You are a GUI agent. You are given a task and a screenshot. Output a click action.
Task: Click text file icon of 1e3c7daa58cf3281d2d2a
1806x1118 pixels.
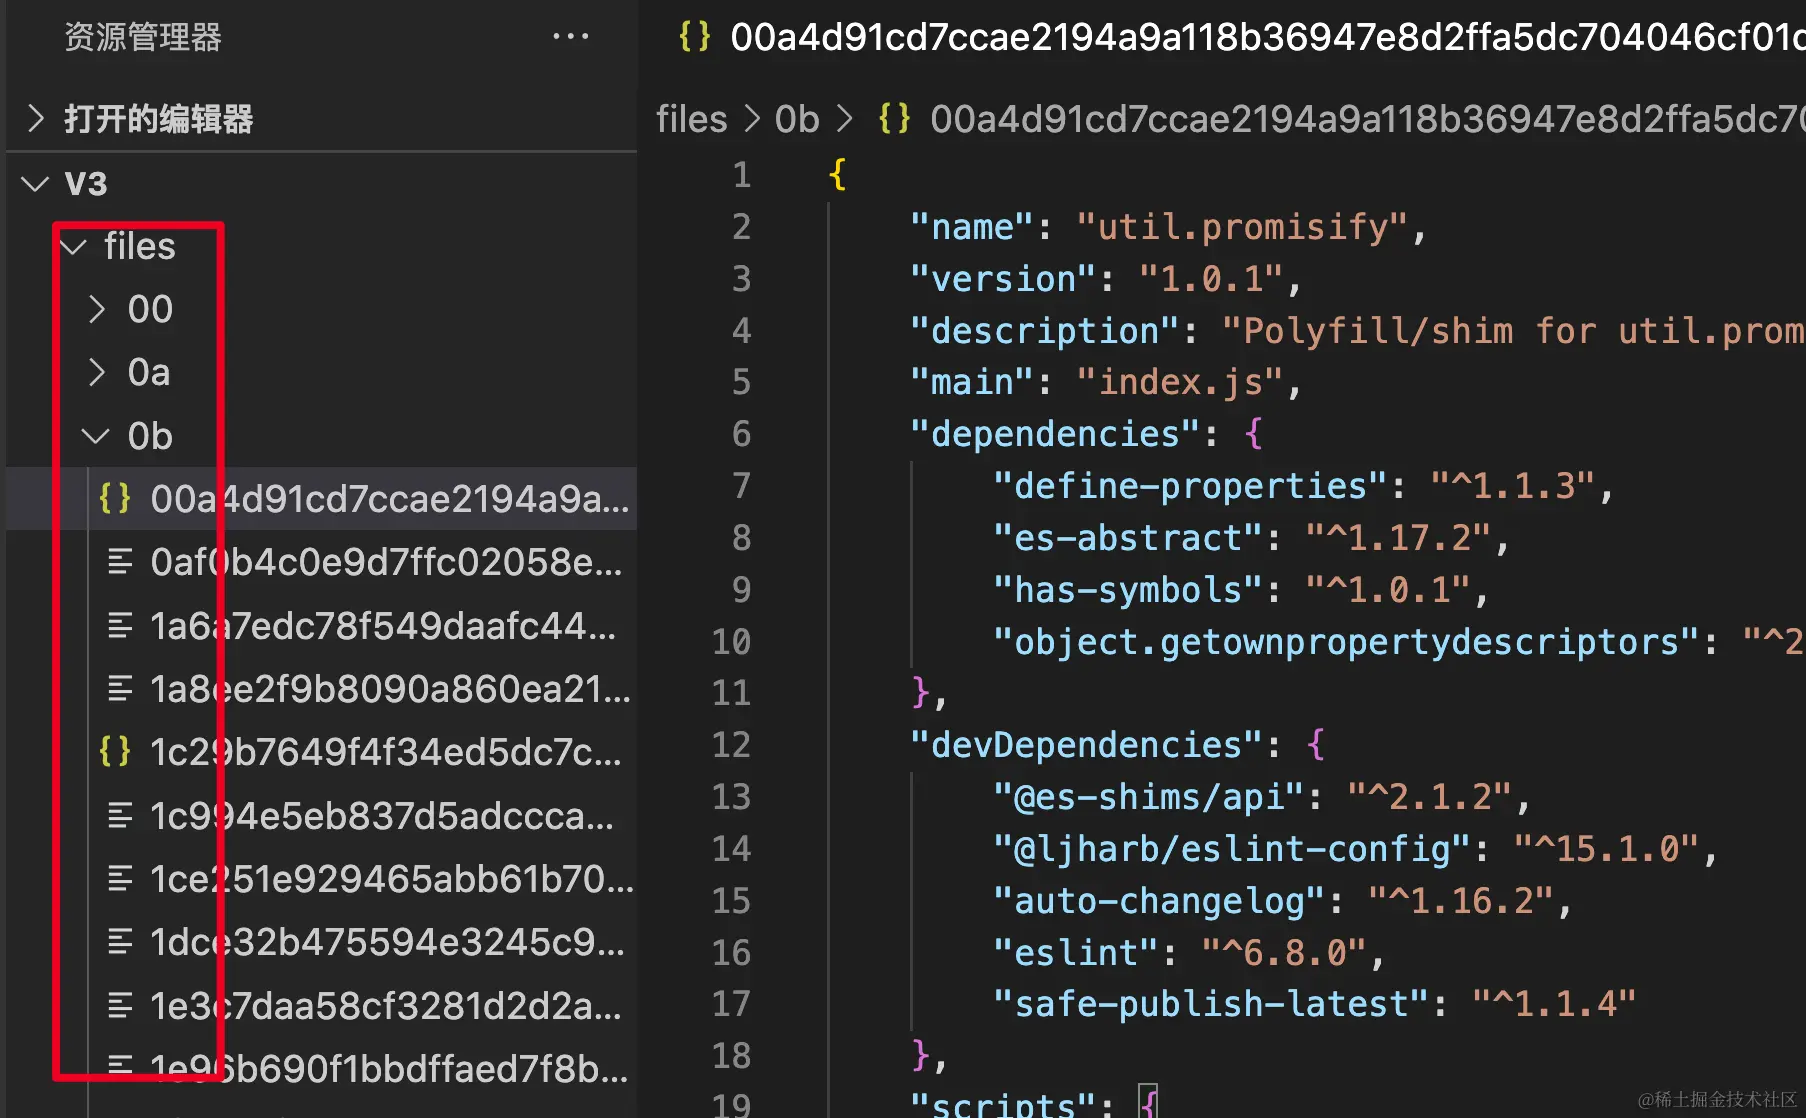[x=120, y=1005]
